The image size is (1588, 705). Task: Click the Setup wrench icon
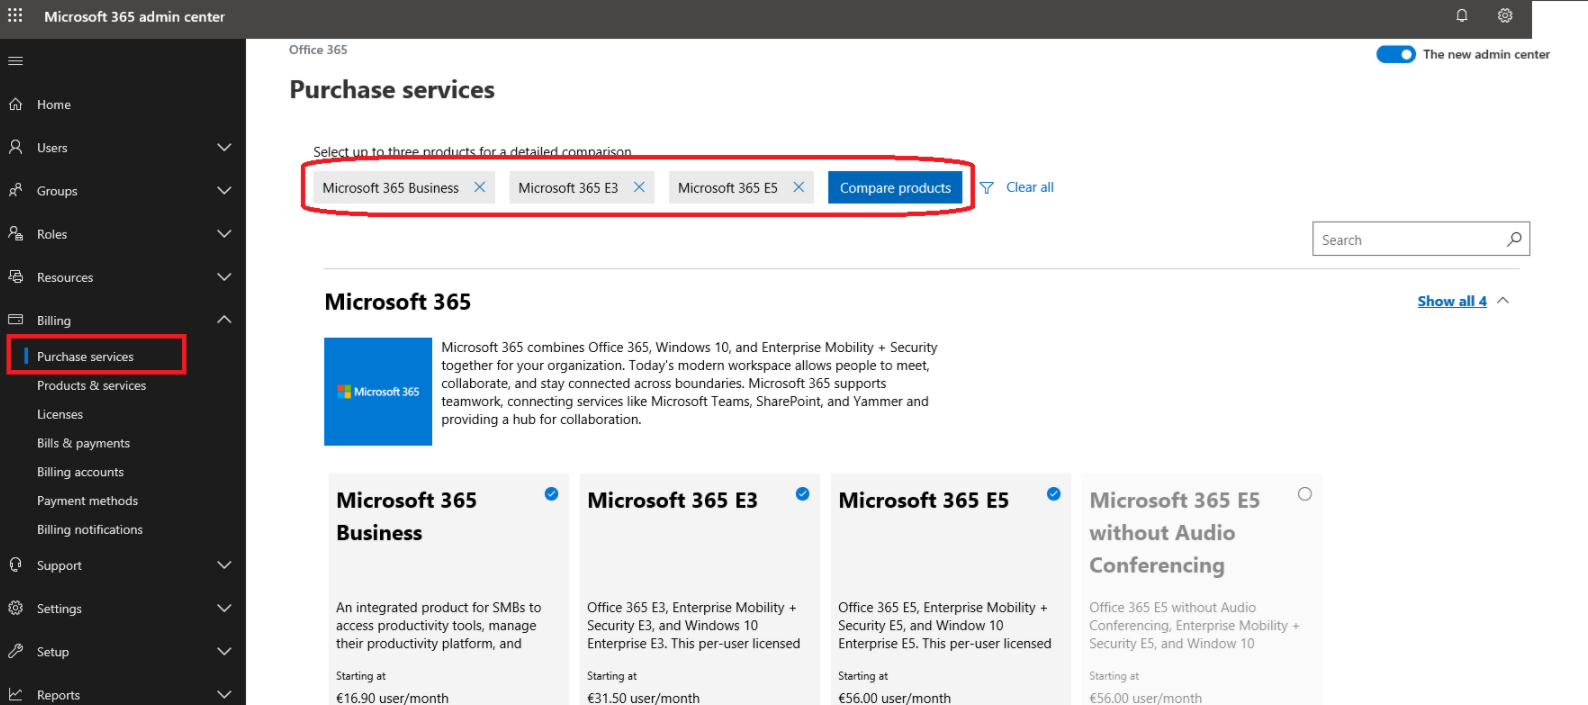point(15,651)
